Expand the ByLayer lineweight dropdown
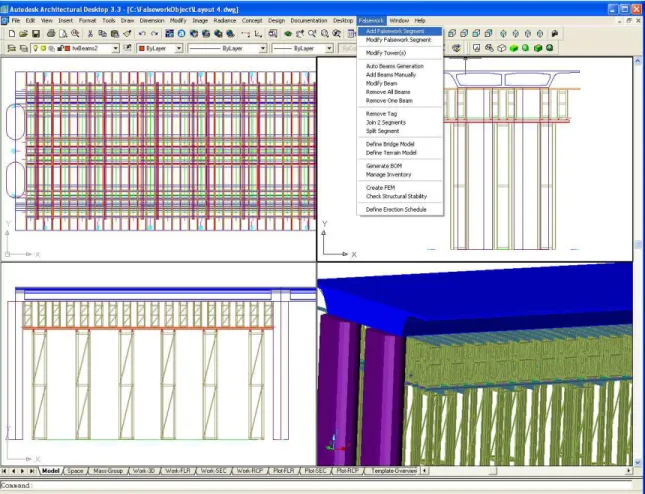645x494 pixels. pyautogui.click(x=329, y=49)
